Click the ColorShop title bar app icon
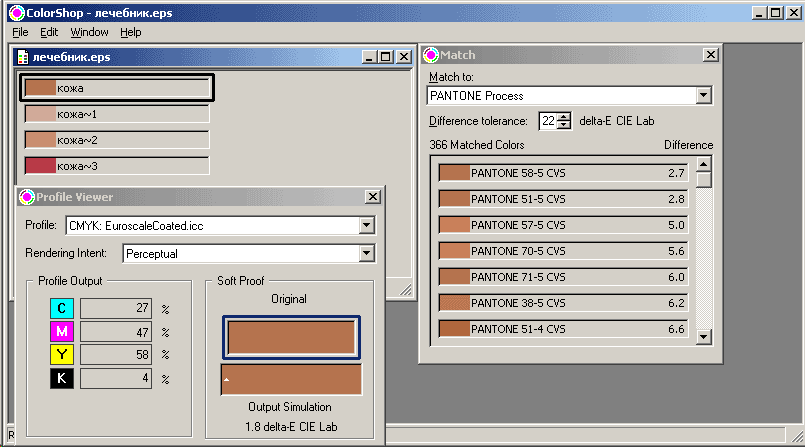 tap(16, 13)
